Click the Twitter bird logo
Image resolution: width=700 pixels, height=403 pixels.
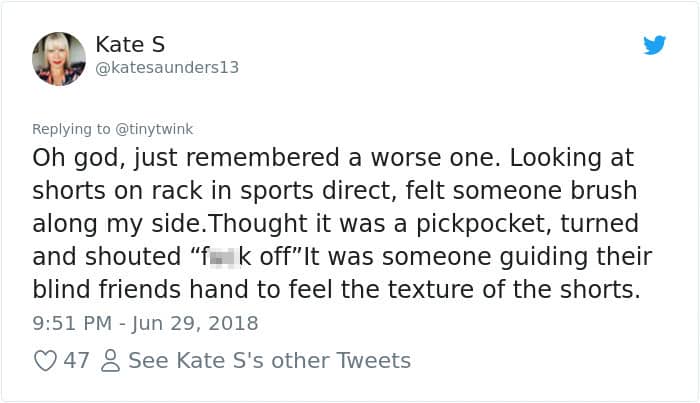[654, 45]
